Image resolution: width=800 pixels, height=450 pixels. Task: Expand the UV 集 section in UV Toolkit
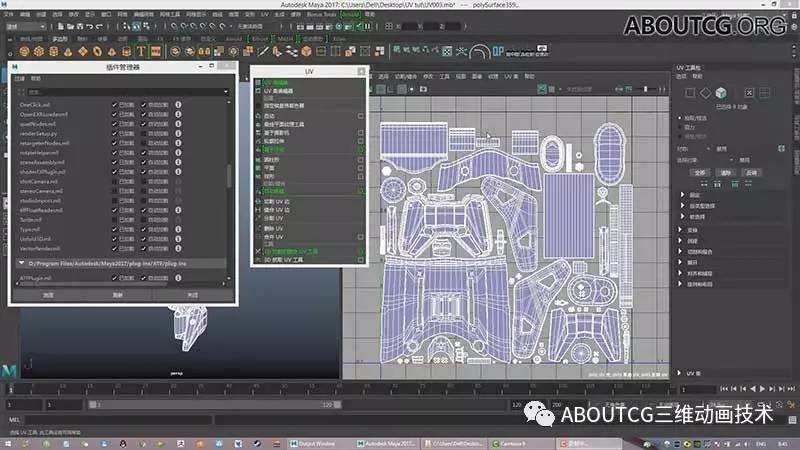679,373
